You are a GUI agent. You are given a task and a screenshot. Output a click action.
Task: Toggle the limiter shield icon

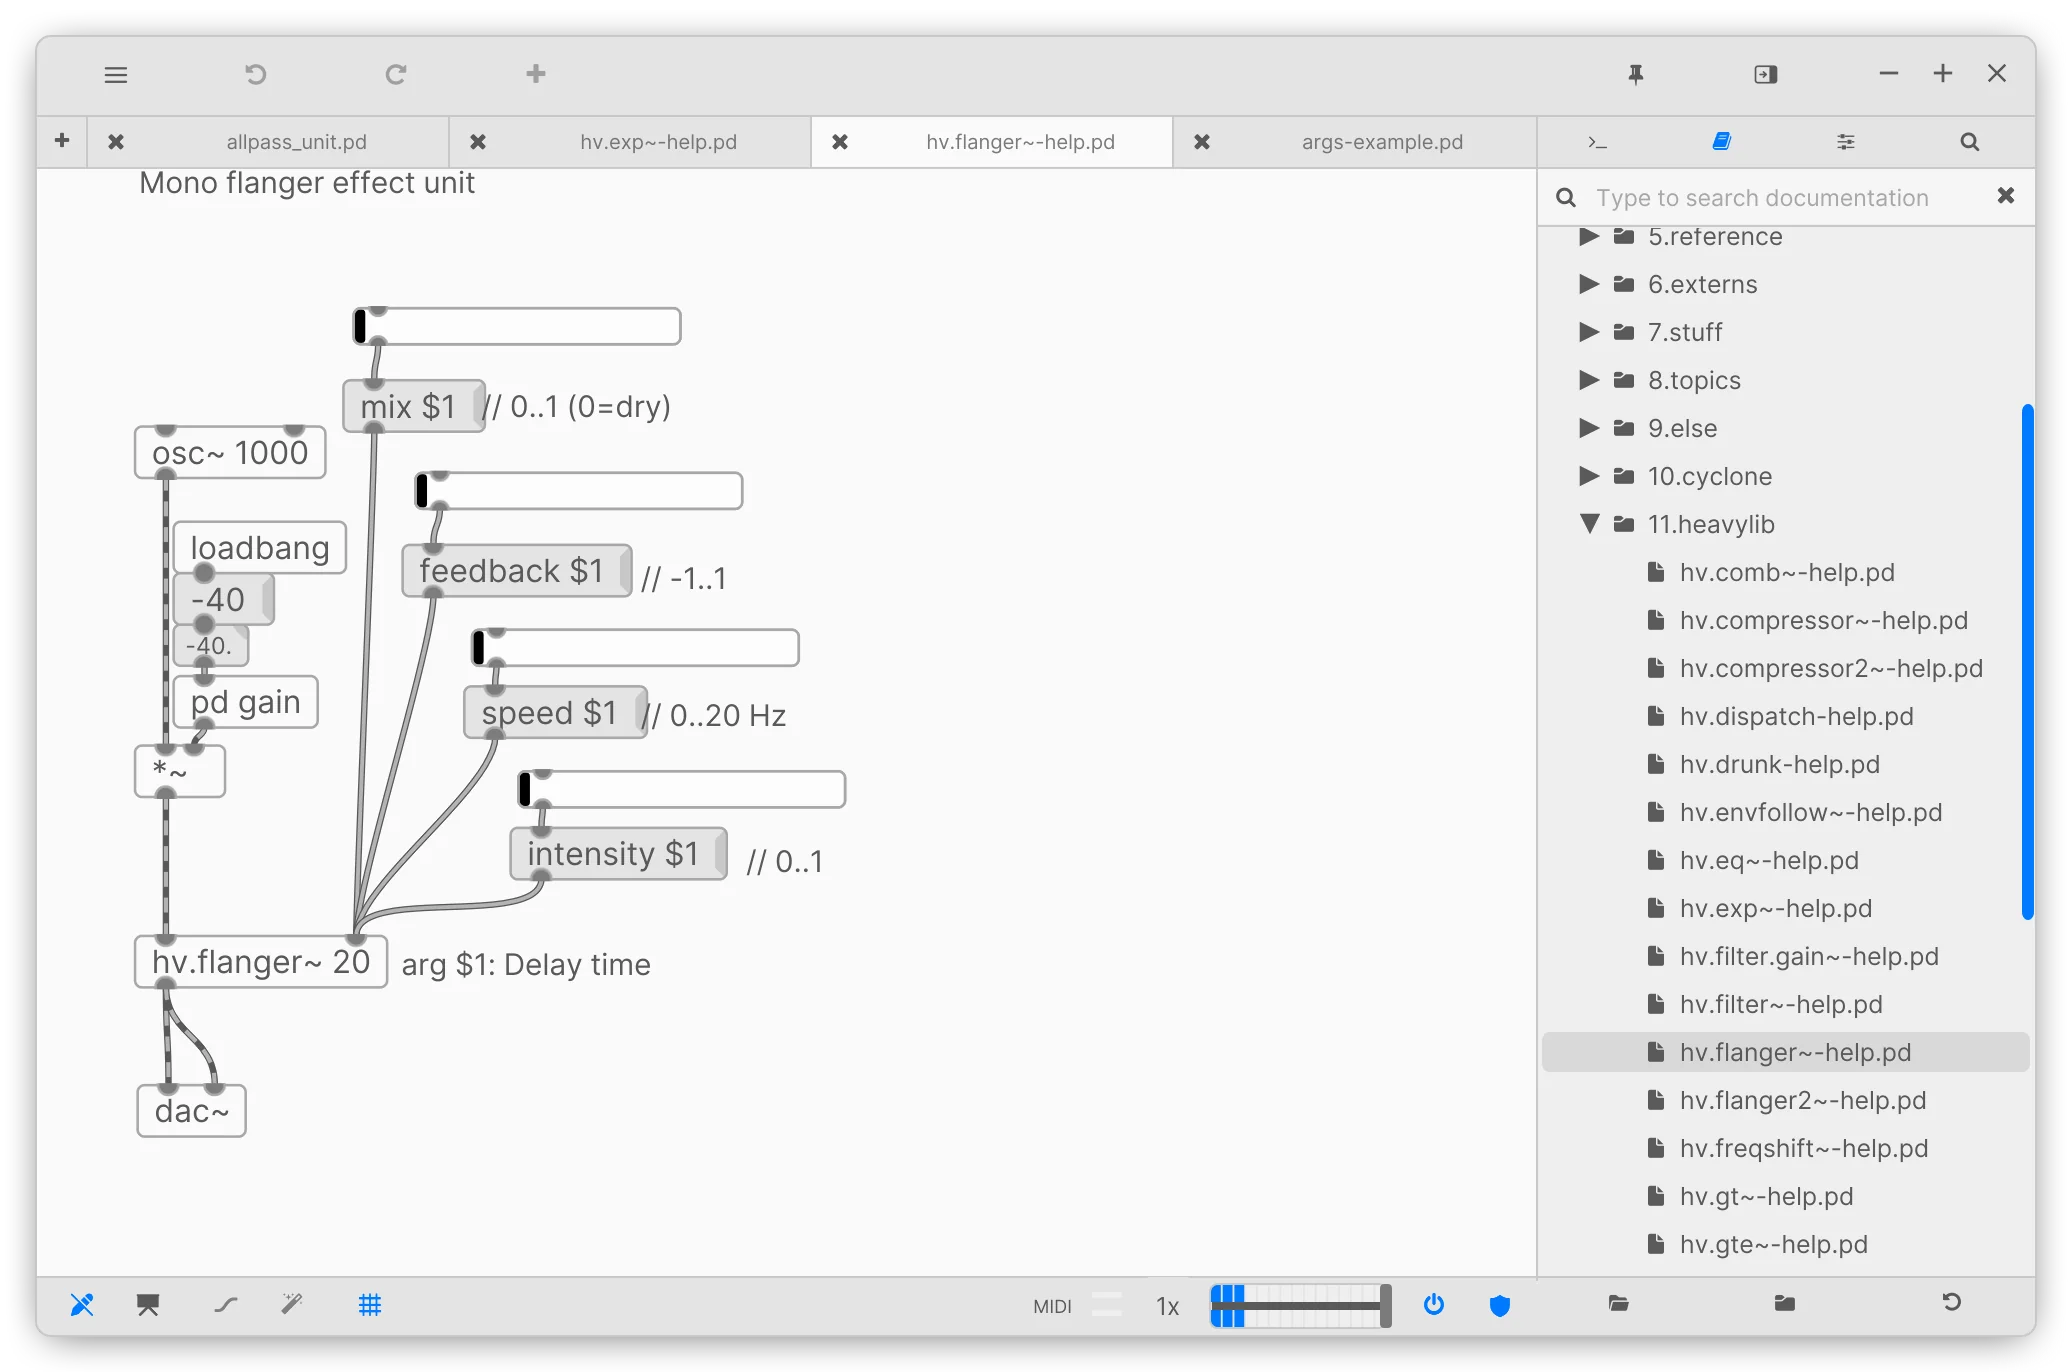(x=1500, y=1304)
